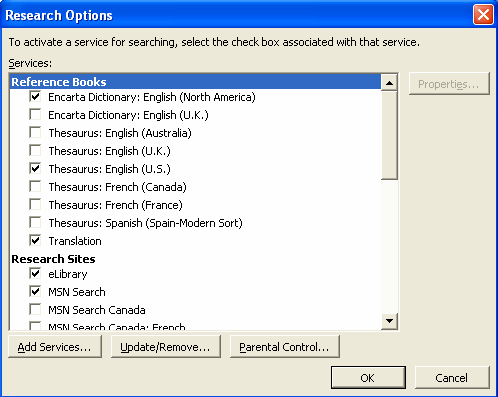Click the scroll down arrow in services list
The height and width of the screenshot is (397, 498).
click(389, 321)
